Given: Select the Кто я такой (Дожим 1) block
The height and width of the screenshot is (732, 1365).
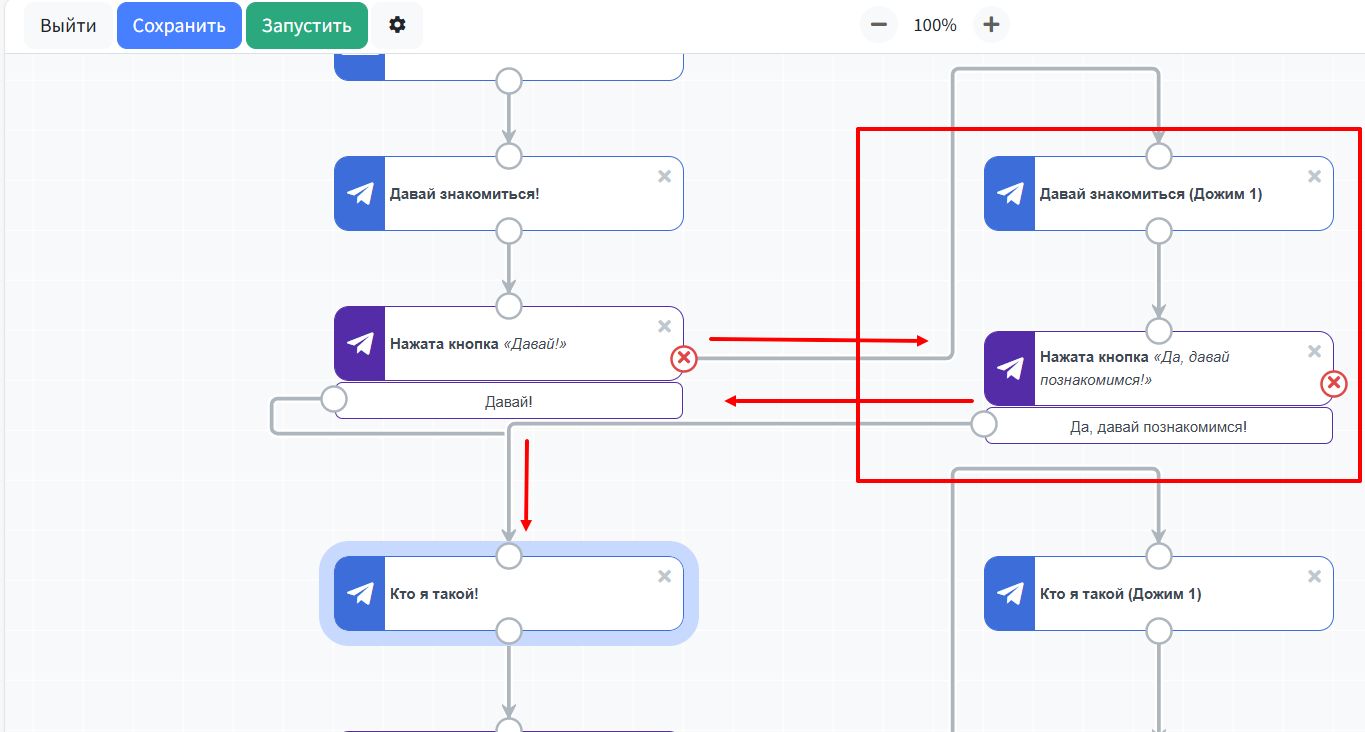Looking at the screenshot, I should tap(1159, 594).
